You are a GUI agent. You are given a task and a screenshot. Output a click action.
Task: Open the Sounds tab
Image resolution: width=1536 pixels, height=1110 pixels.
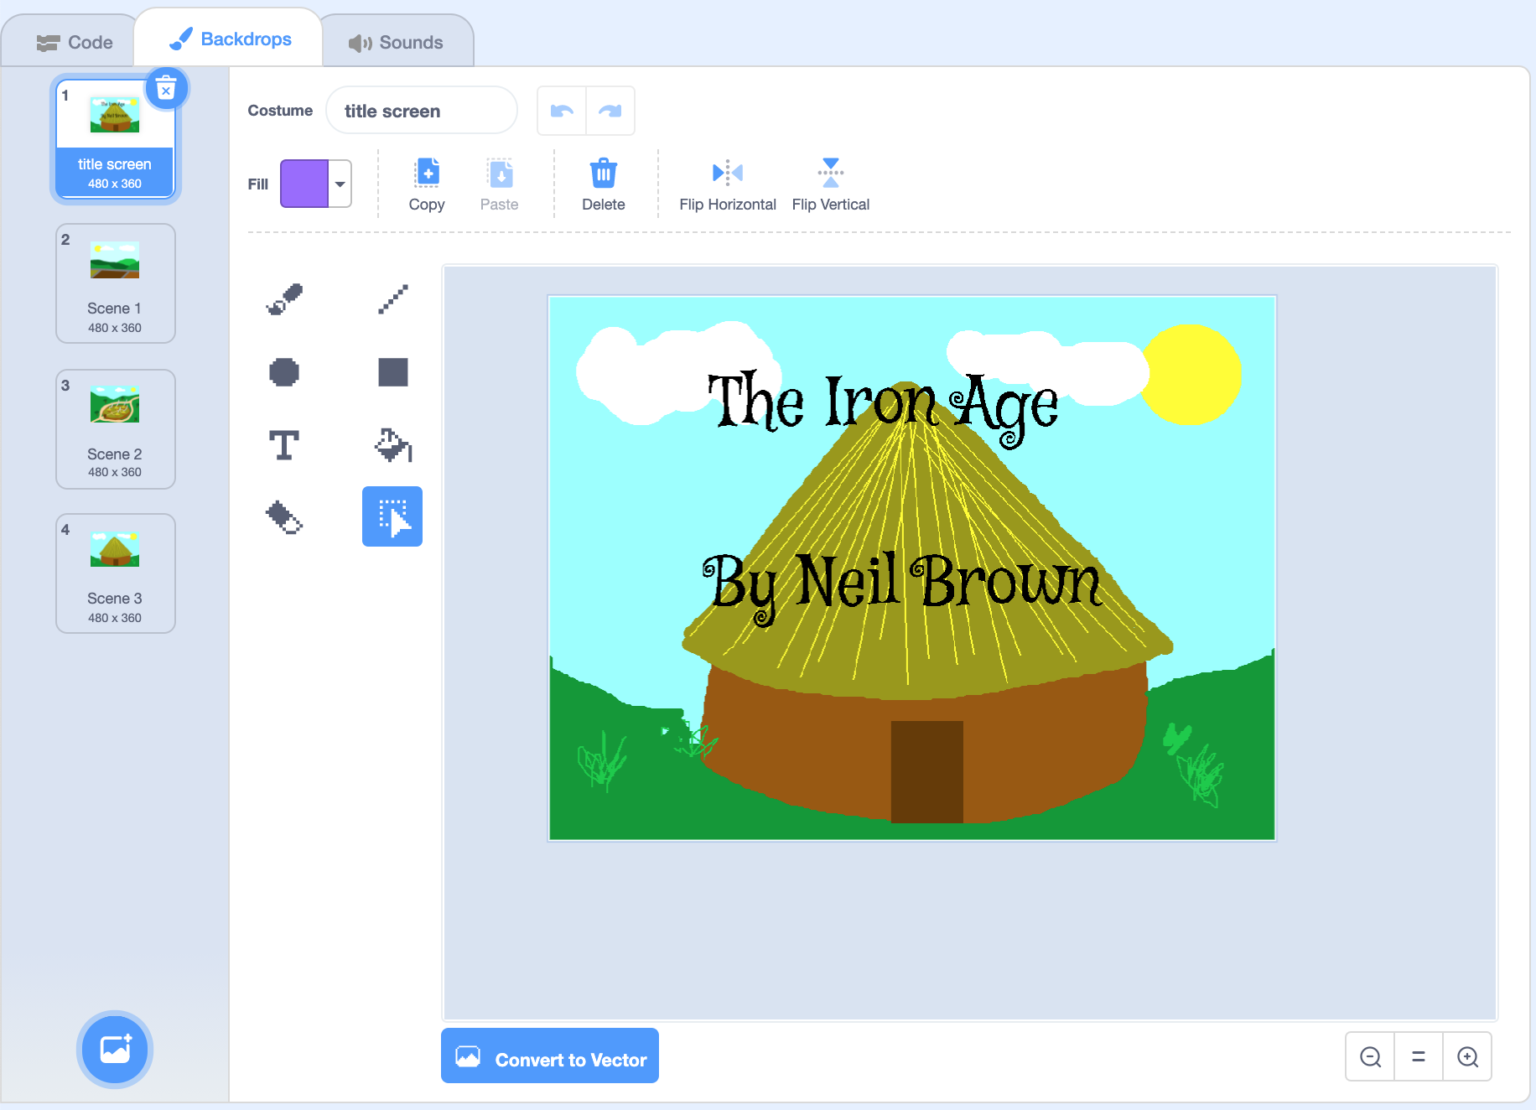397,41
